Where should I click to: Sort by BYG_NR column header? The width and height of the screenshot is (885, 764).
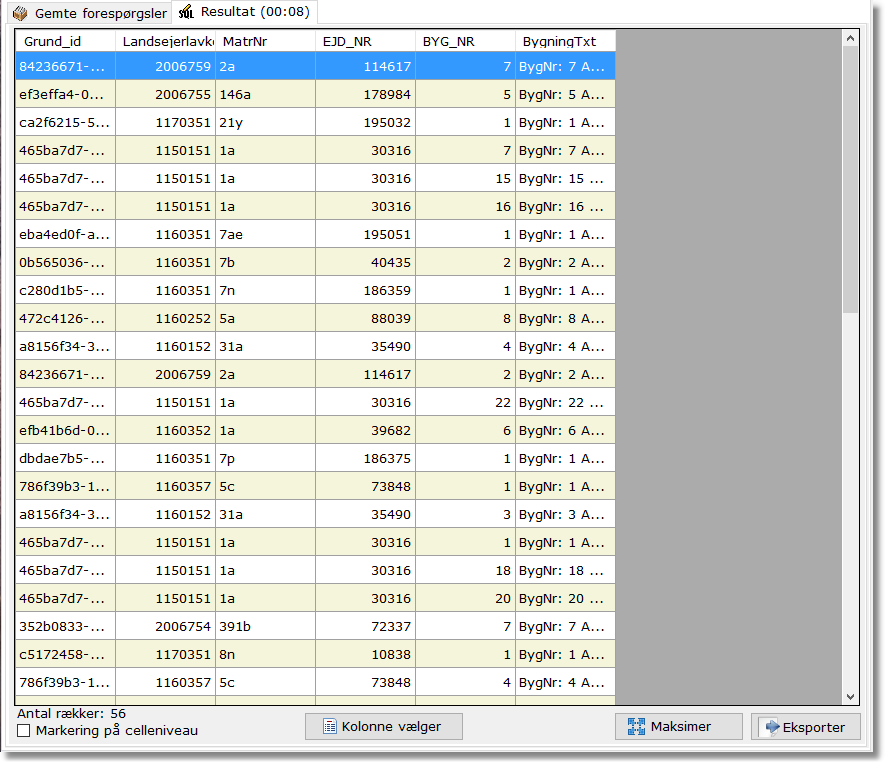pos(465,41)
